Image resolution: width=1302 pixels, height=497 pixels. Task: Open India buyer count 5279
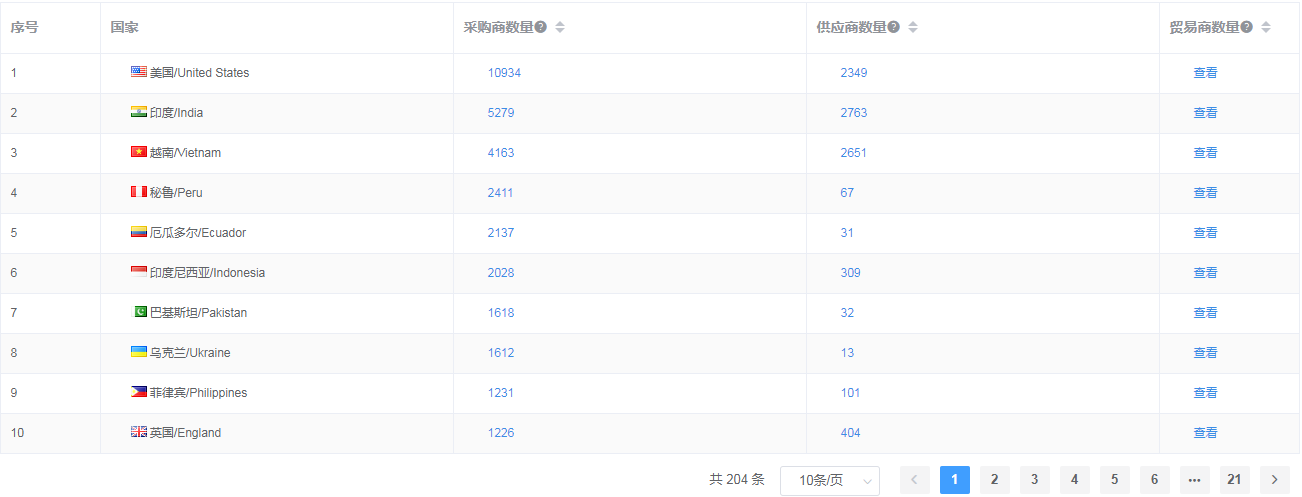pyautogui.click(x=501, y=113)
